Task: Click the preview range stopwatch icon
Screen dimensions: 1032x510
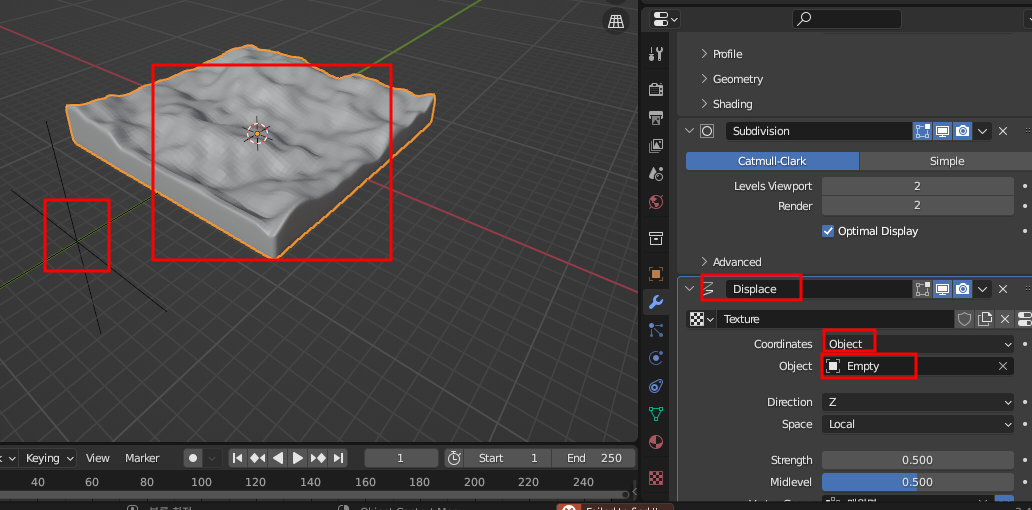Action: tap(453, 458)
